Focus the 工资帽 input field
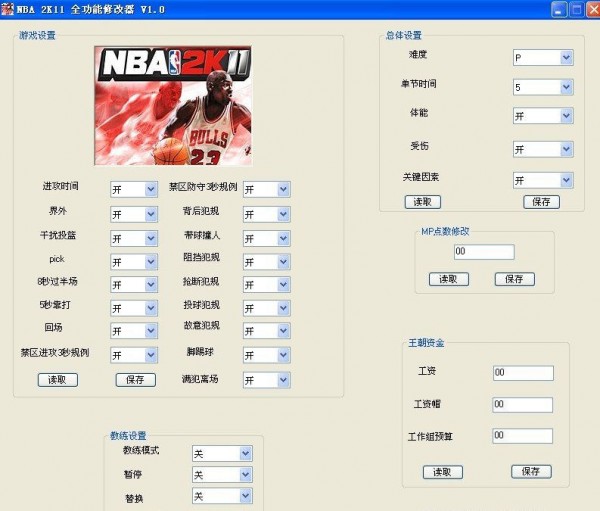This screenshot has width=600, height=511. [522, 405]
